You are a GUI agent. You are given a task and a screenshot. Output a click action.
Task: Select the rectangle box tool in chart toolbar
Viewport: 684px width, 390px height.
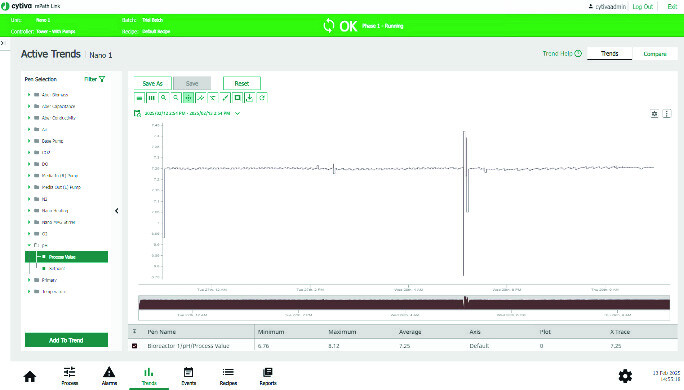[237, 98]
